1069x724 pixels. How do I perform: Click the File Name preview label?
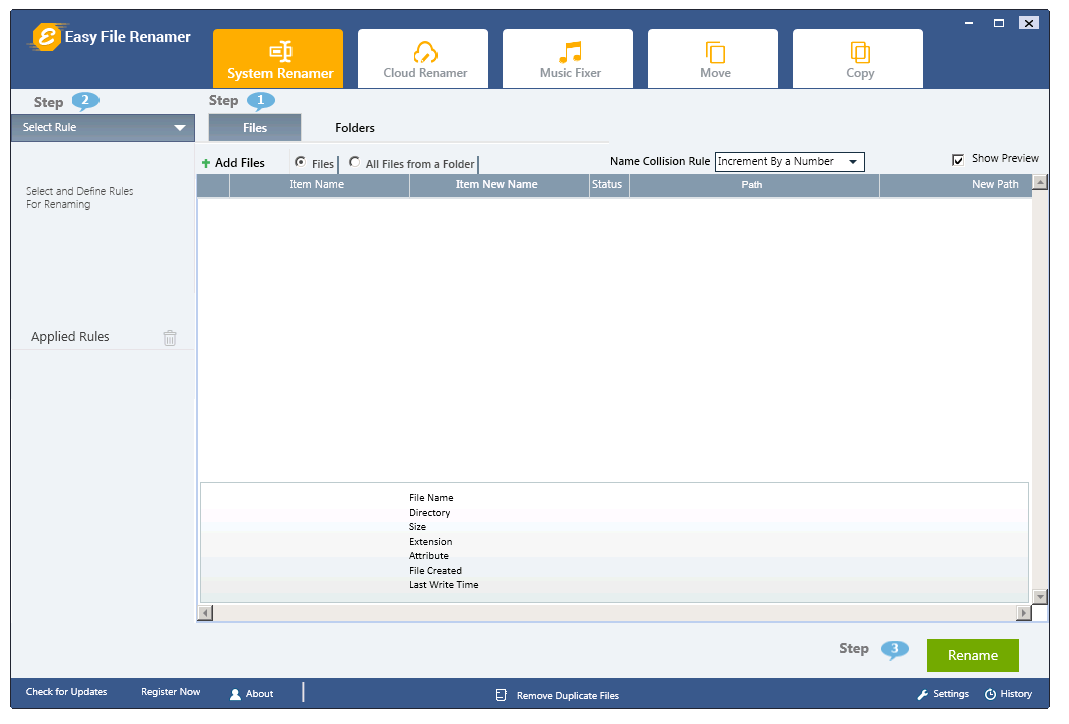[x=431, y=498]
